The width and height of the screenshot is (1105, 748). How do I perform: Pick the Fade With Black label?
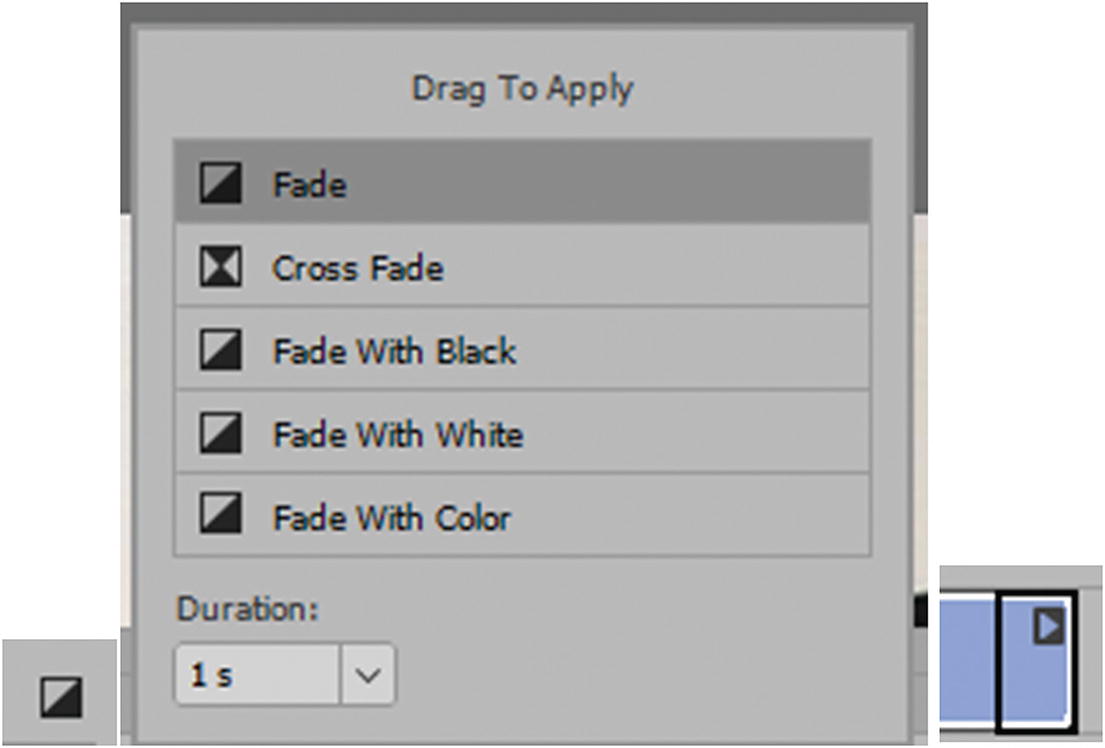pos(394,351)
